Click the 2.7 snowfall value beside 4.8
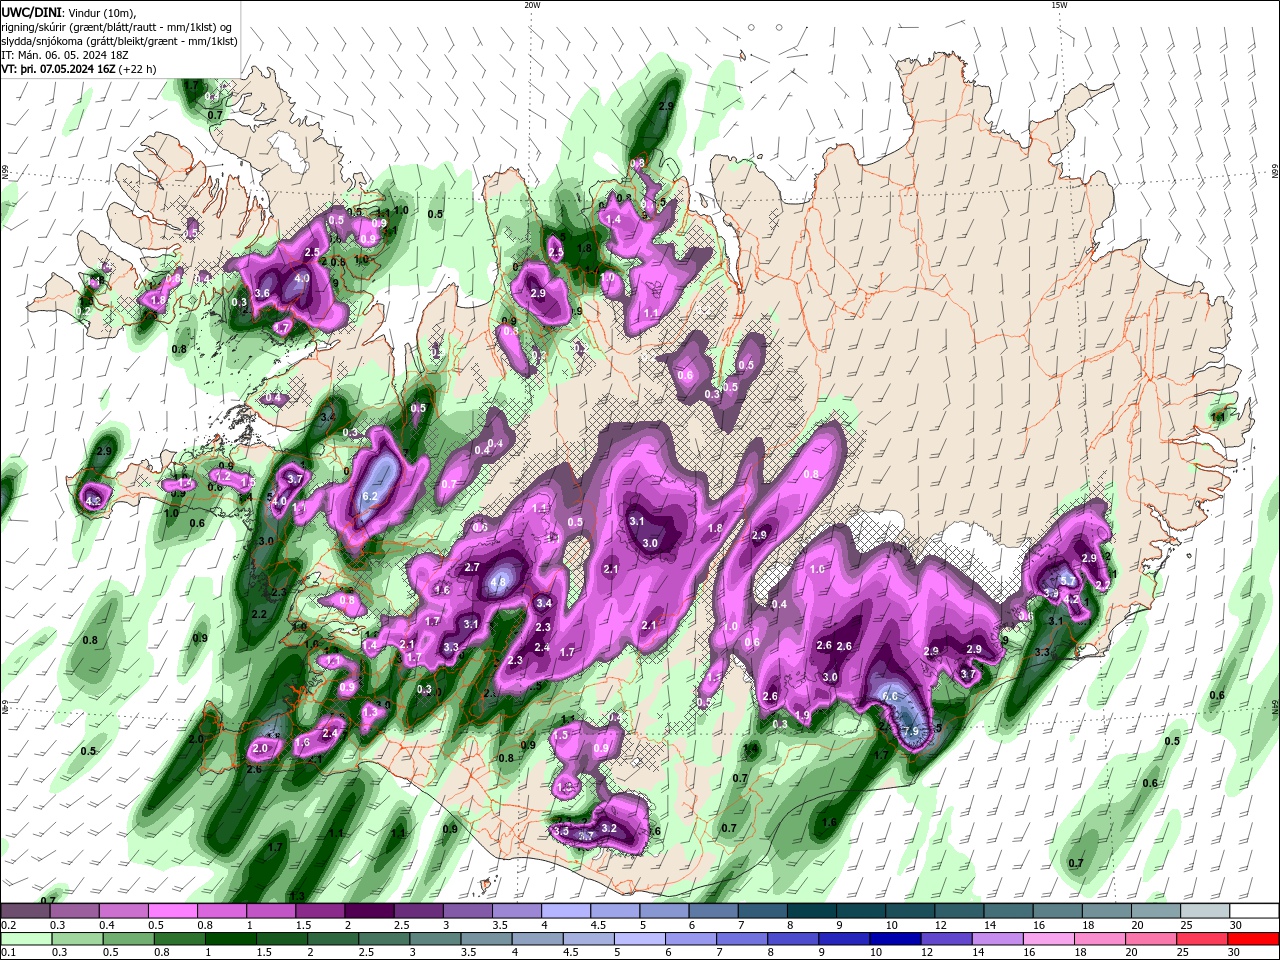The height and width of the screenshot is (960, 1280). [x=472, y=567]
